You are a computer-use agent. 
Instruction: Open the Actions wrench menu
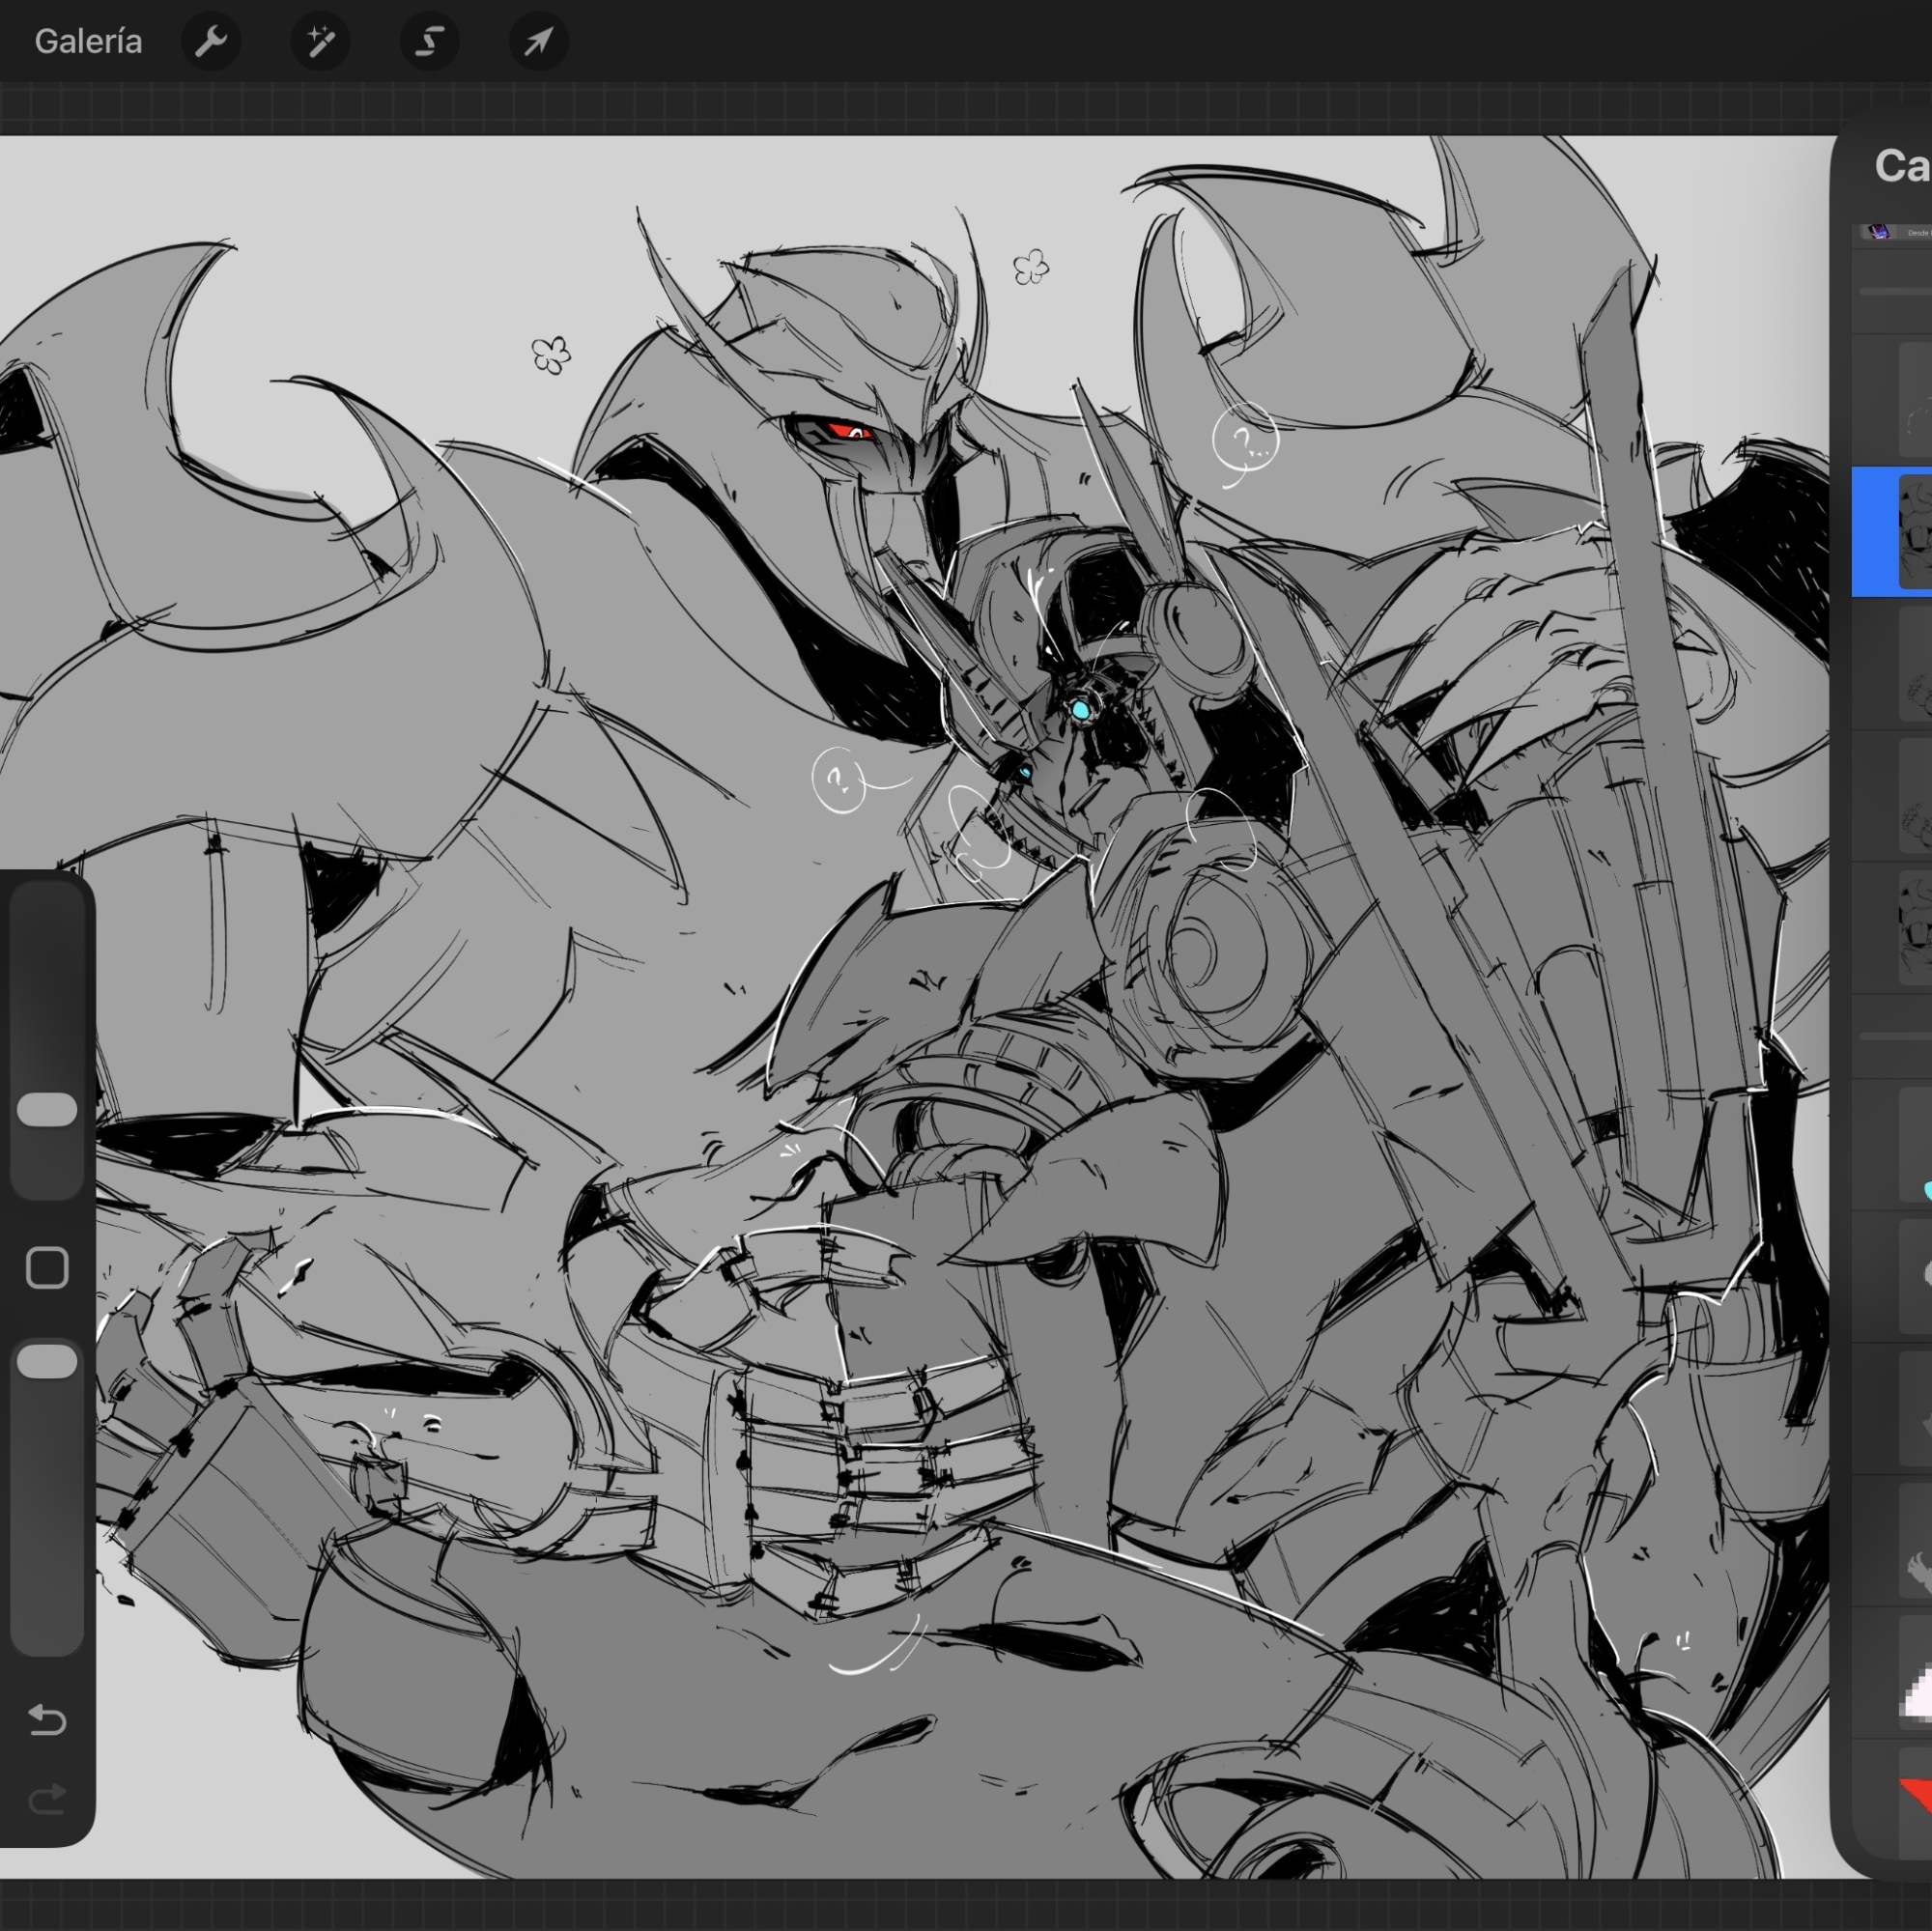point(211,41)
